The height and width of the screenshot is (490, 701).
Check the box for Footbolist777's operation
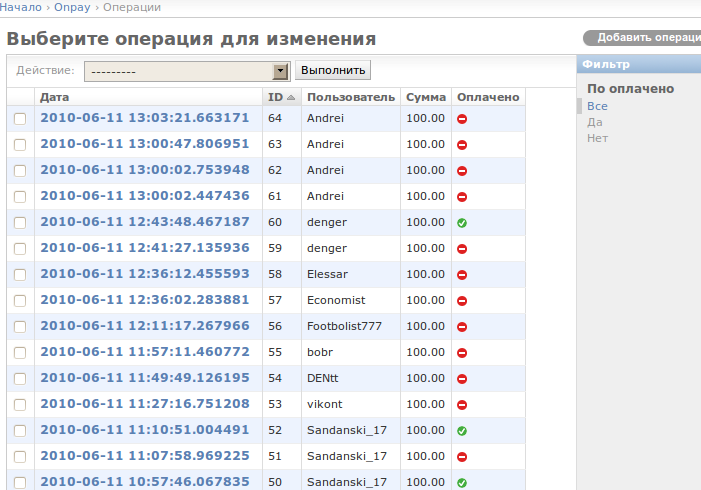pyautogui.click(x=20, y=326)
